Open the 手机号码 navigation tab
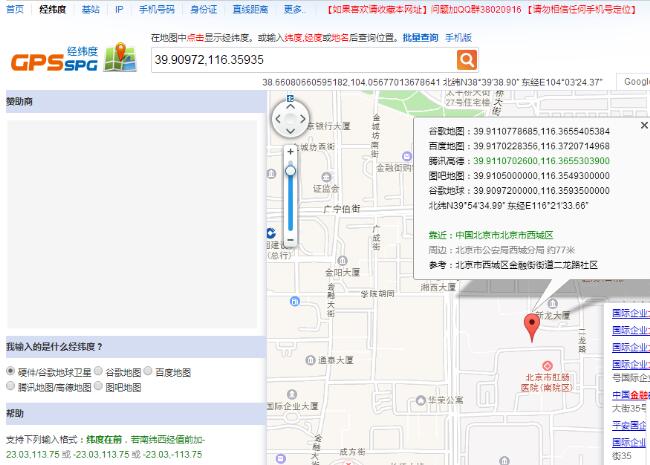The height and width of the screenshot is (465, 650). [157, 9]
